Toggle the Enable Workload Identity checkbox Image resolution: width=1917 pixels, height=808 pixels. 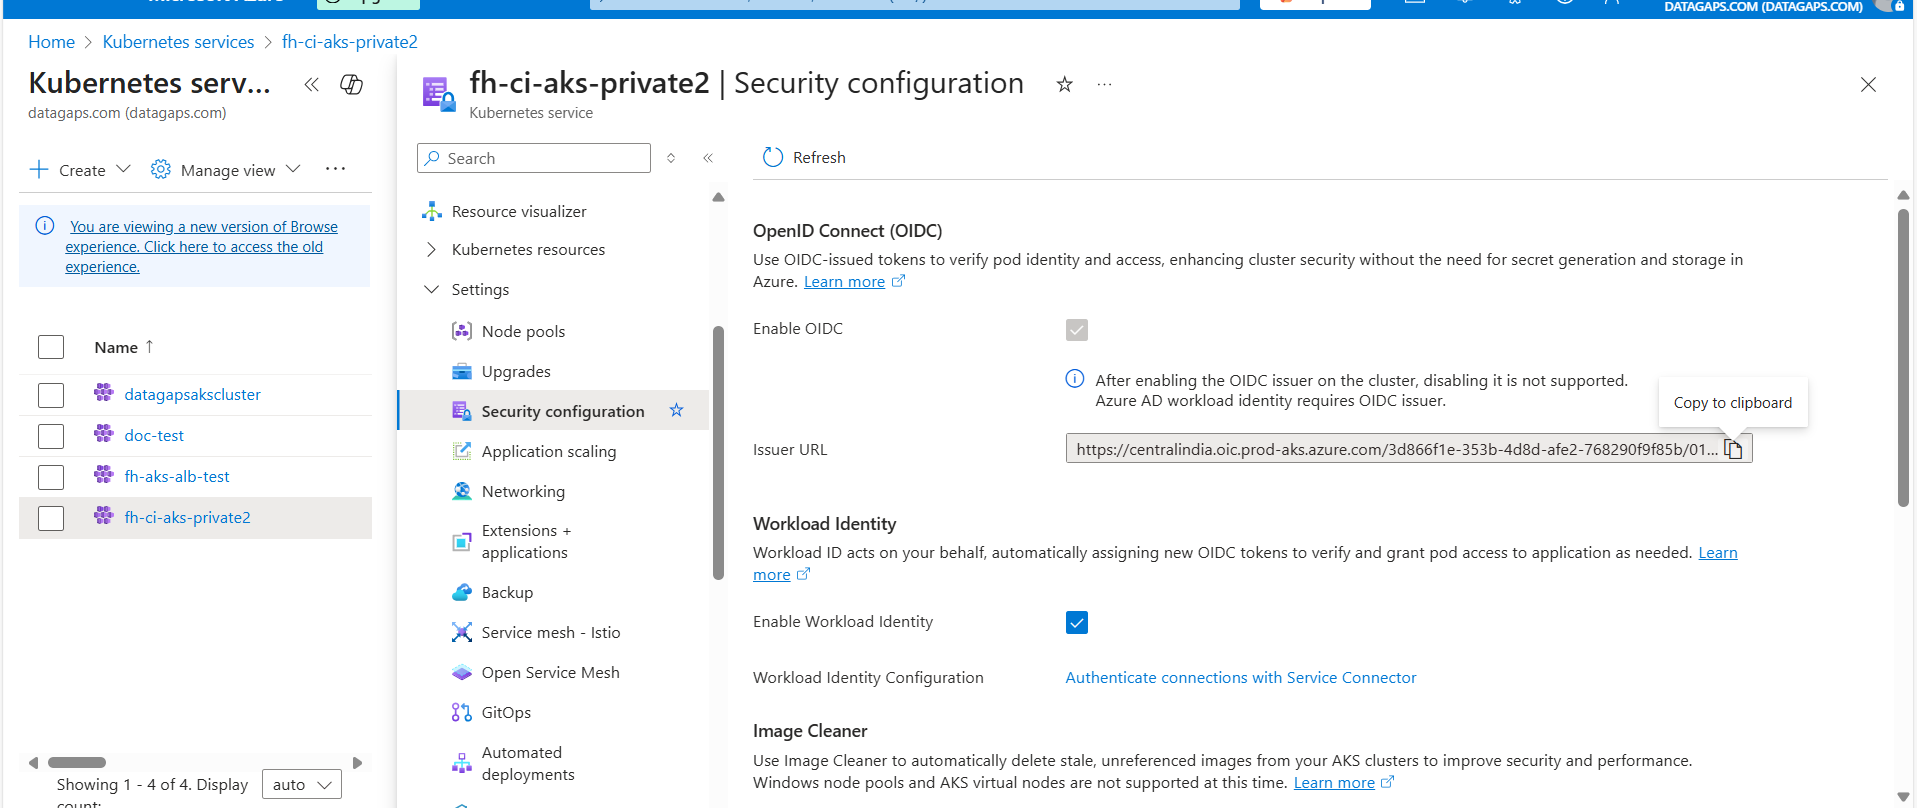[x=1077, y=622]
